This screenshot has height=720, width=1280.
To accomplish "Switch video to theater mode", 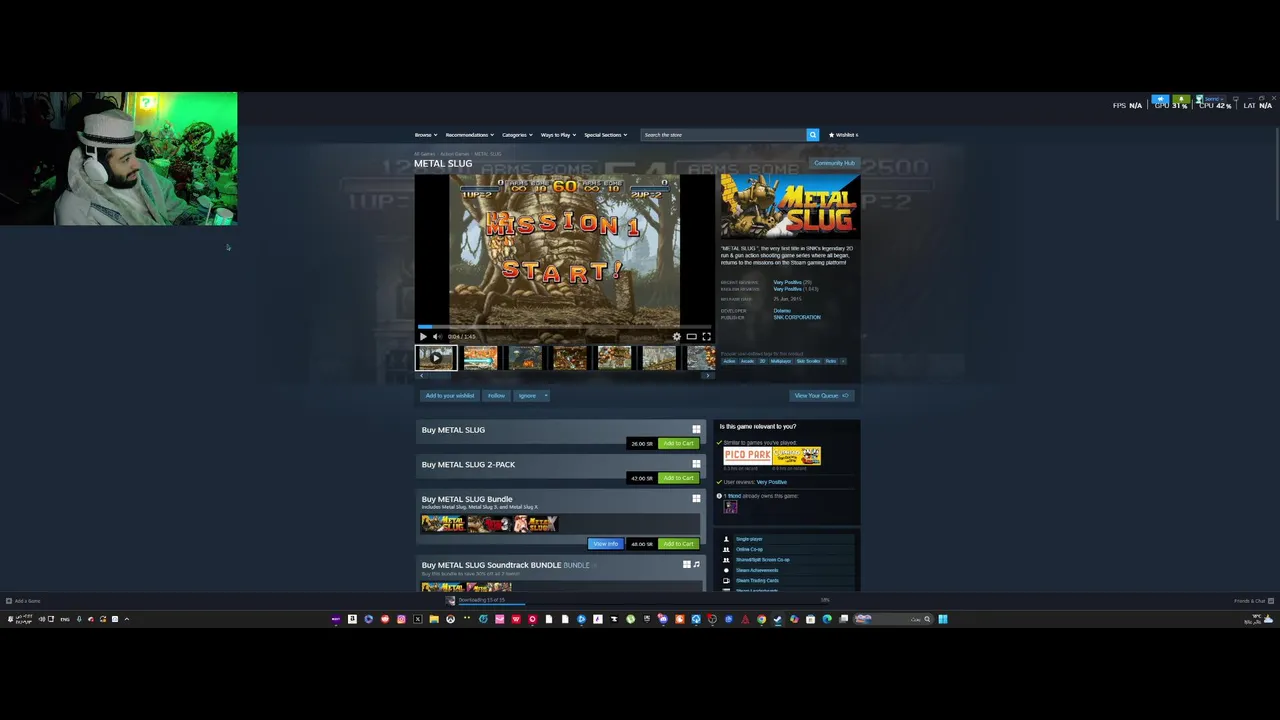I will pyautogui.click(x=691, y=337).
